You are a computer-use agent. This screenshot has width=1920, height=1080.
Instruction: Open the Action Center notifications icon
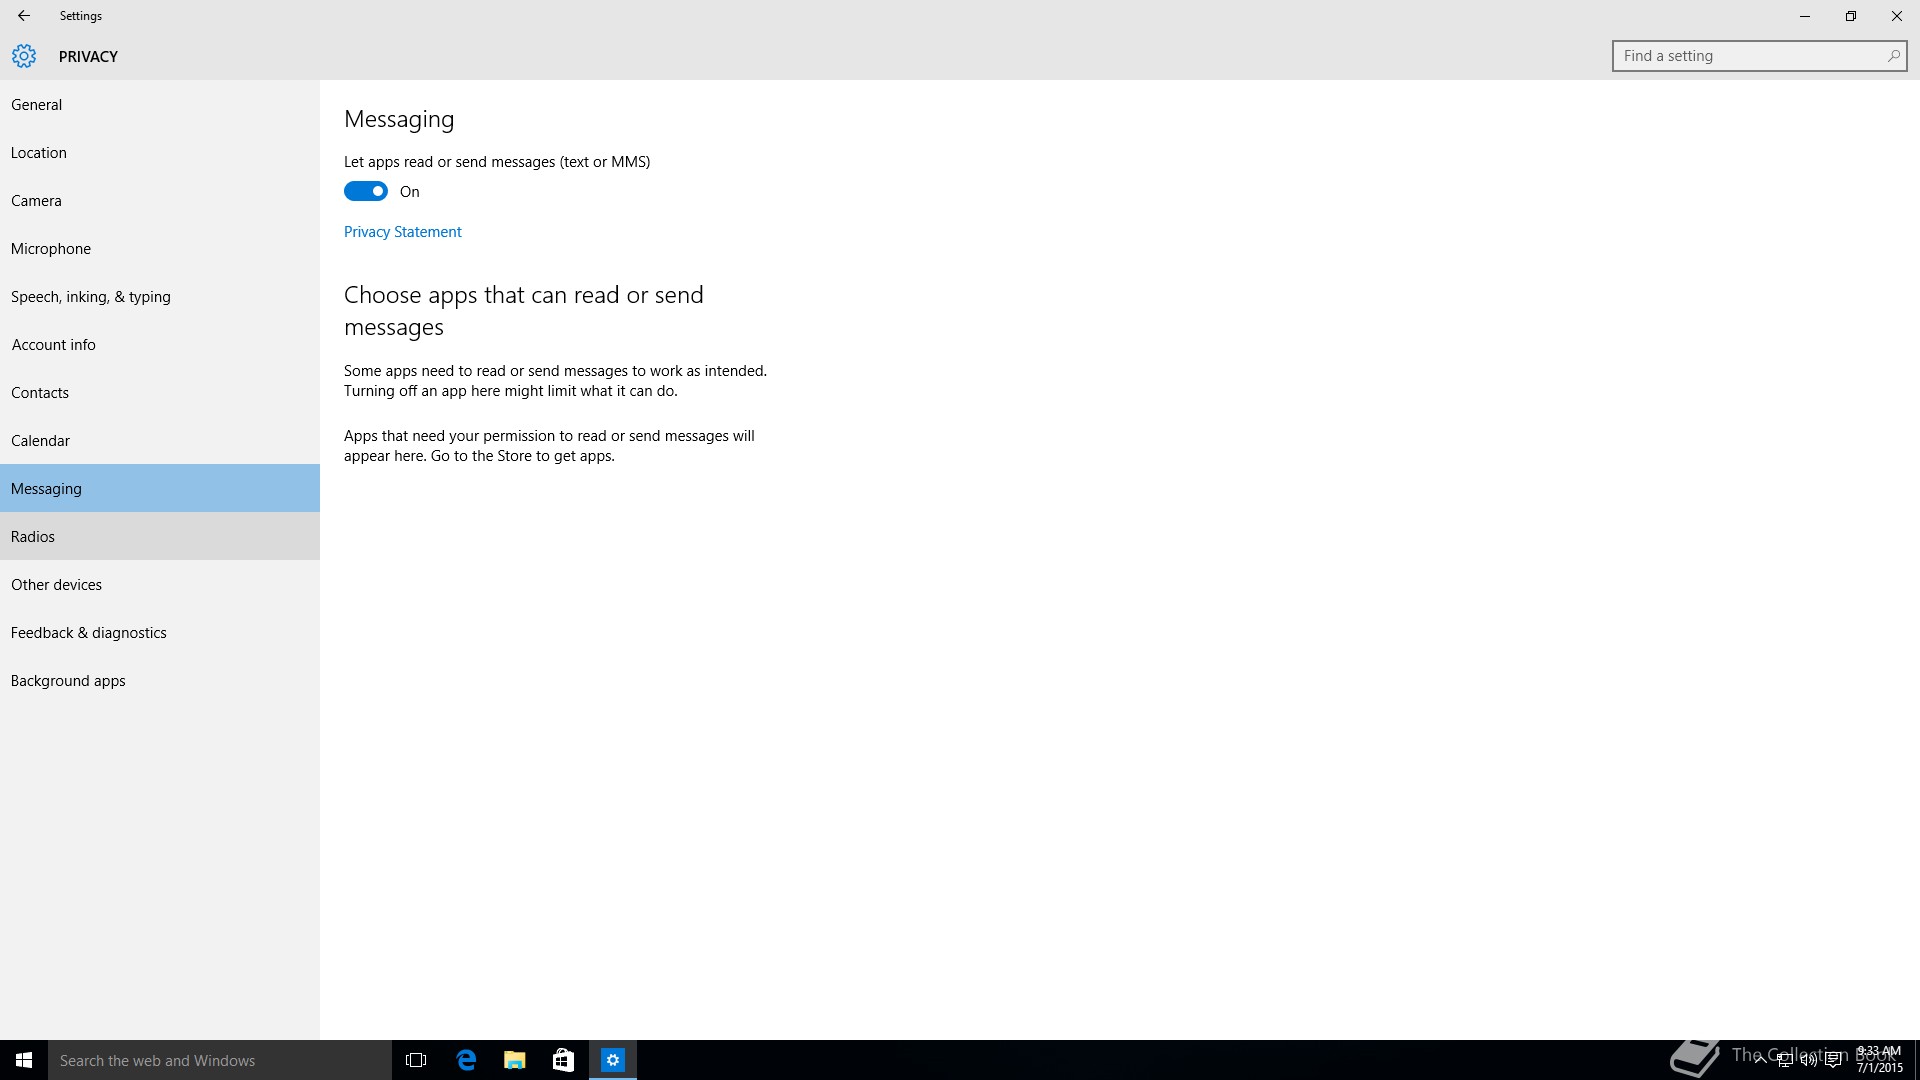(x=1833, y=1060)
